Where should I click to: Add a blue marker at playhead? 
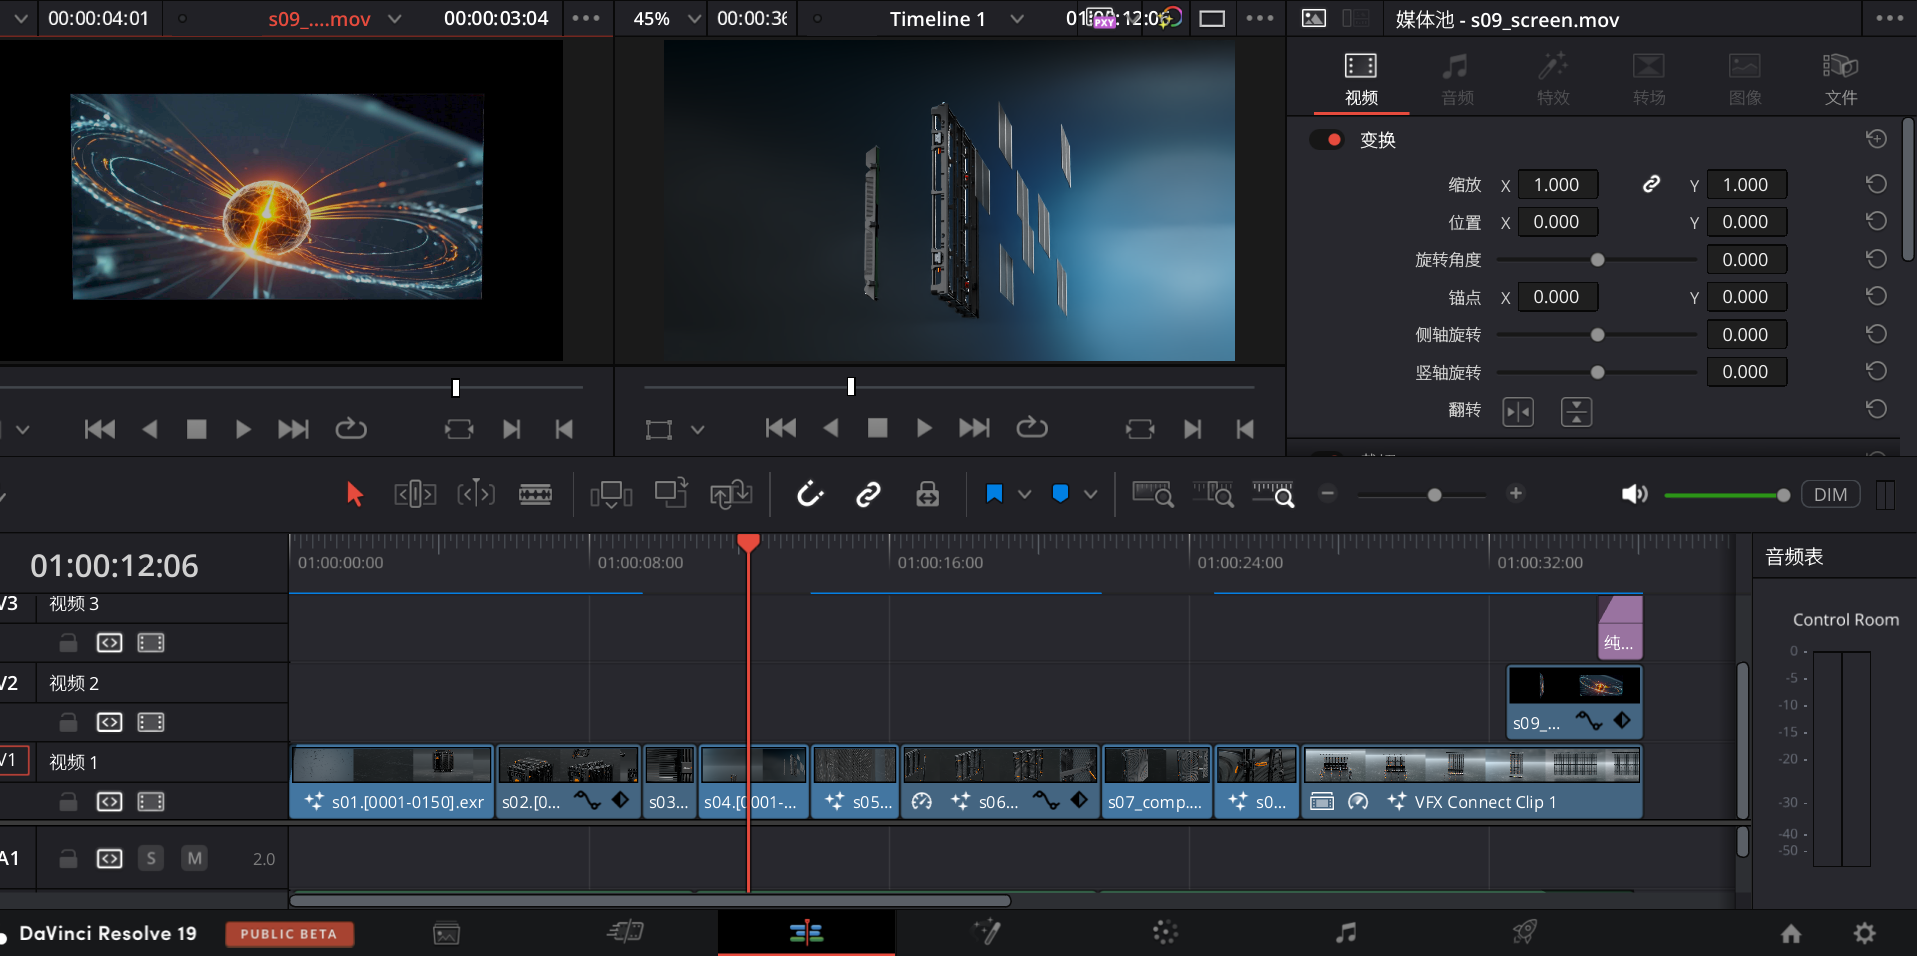point(1061,494)
